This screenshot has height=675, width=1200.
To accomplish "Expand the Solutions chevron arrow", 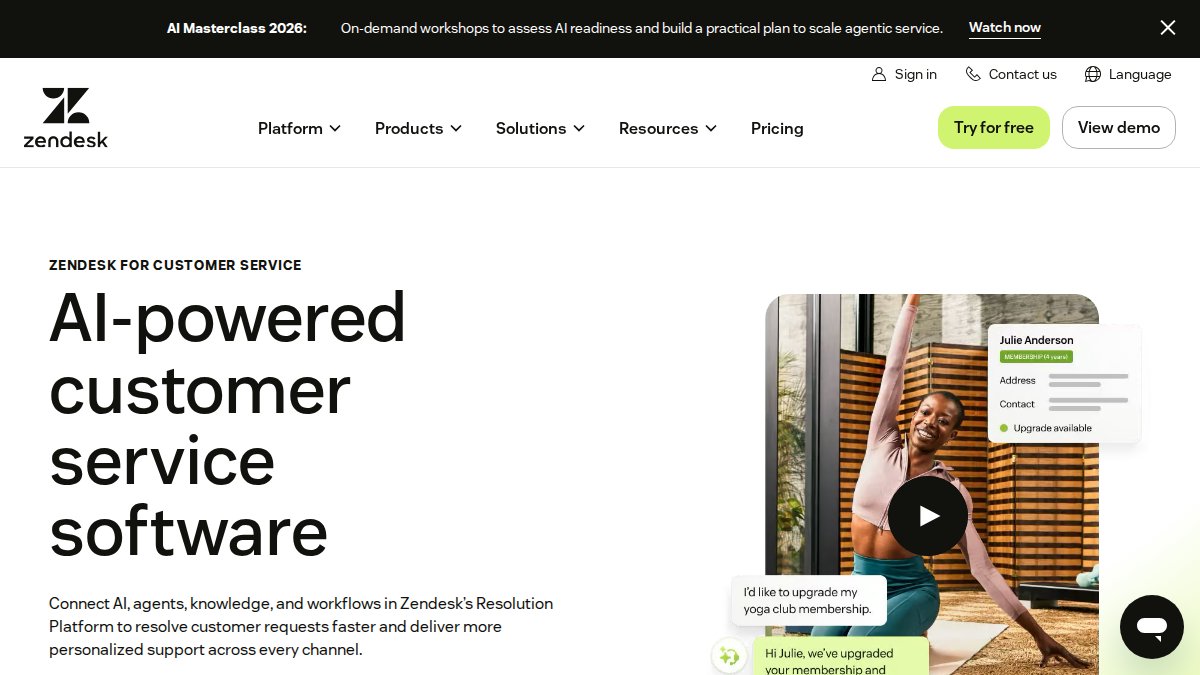I will point(579,128).
